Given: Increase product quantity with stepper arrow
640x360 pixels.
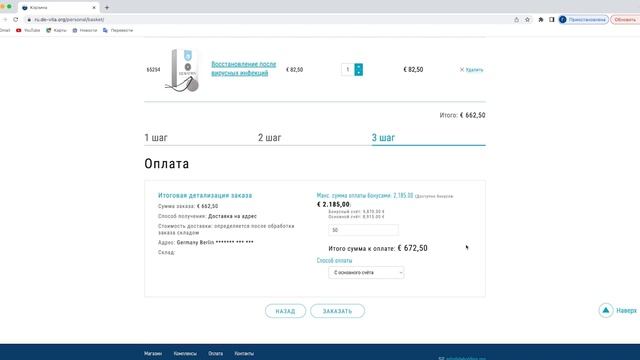Looking at the screenshot, I should pyautogui.click(x=358, y=67).
